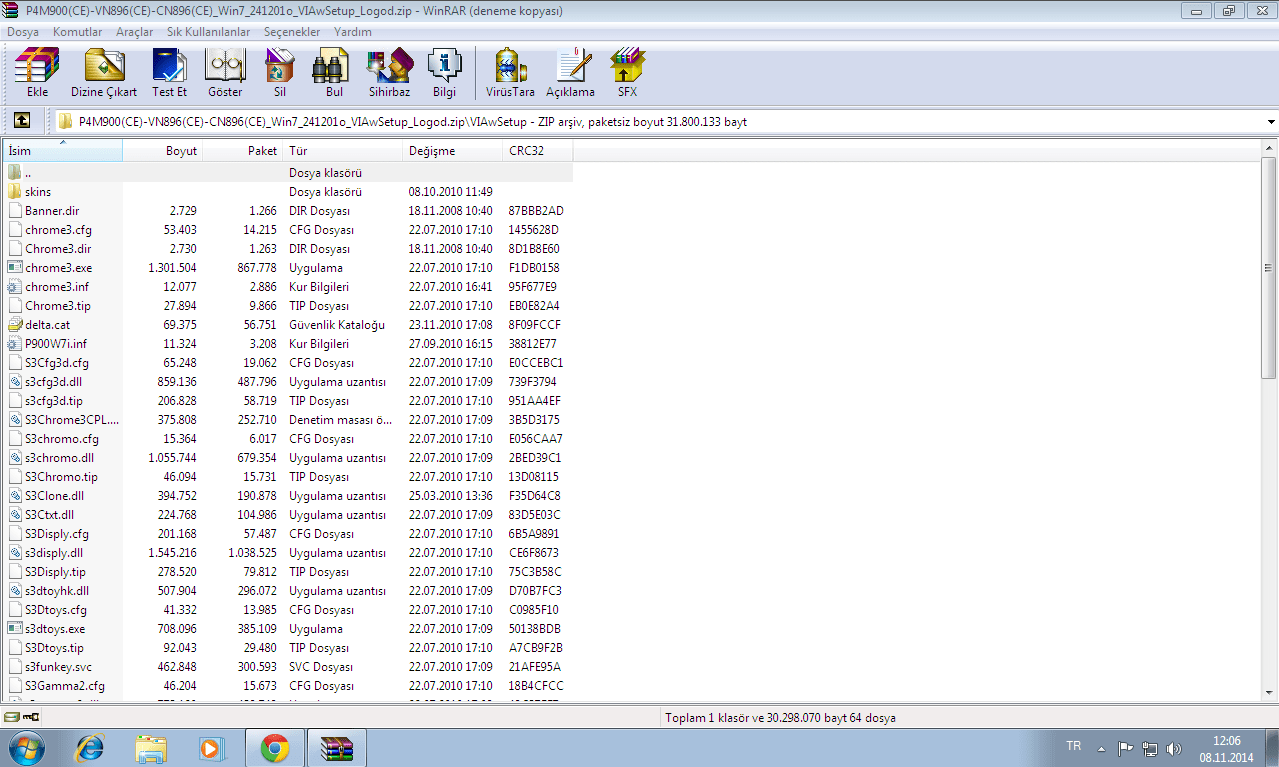The height and width of the screenshot is (767, 1279).
Task: Click the Windows Start button
Action: [x=27, y=747]
